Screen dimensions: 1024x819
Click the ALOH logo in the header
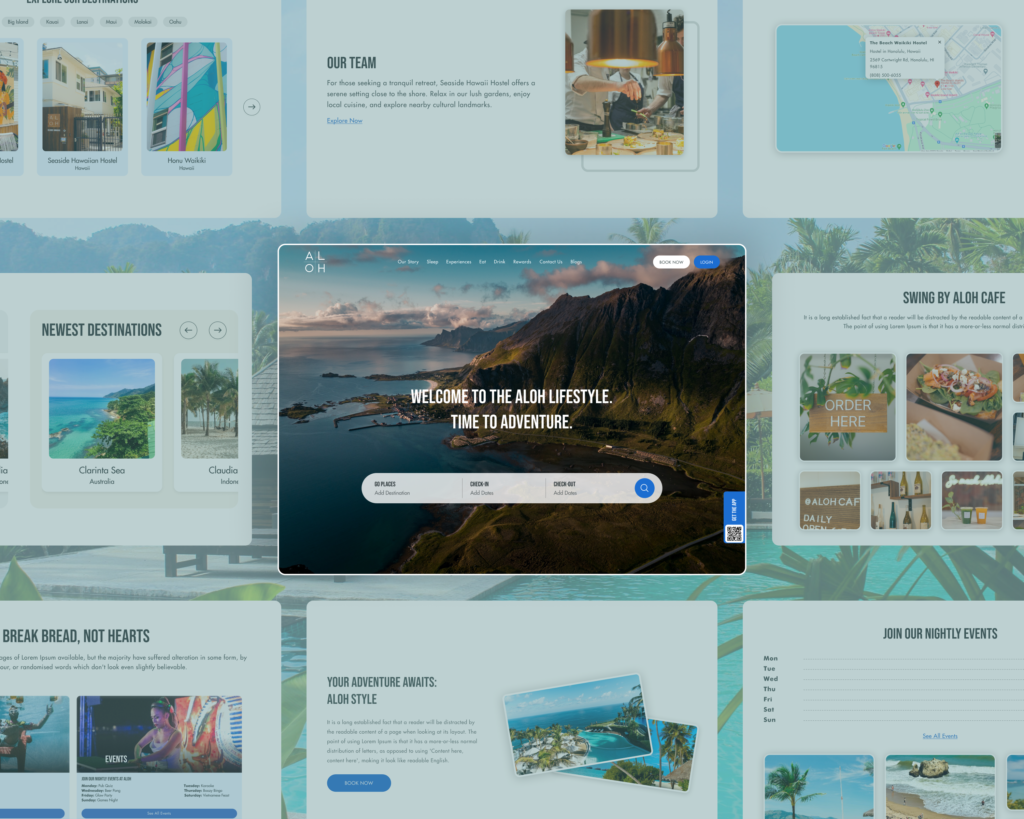point(315,262)
